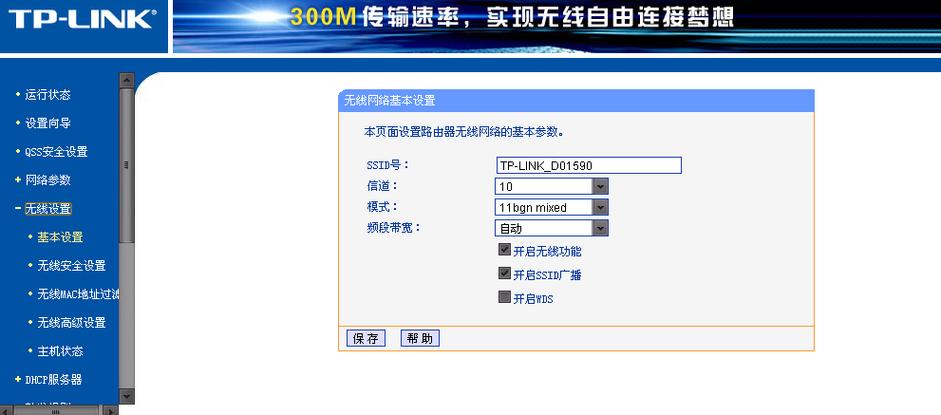Select 基本设置 submenu item

click(x=60, y=237)
